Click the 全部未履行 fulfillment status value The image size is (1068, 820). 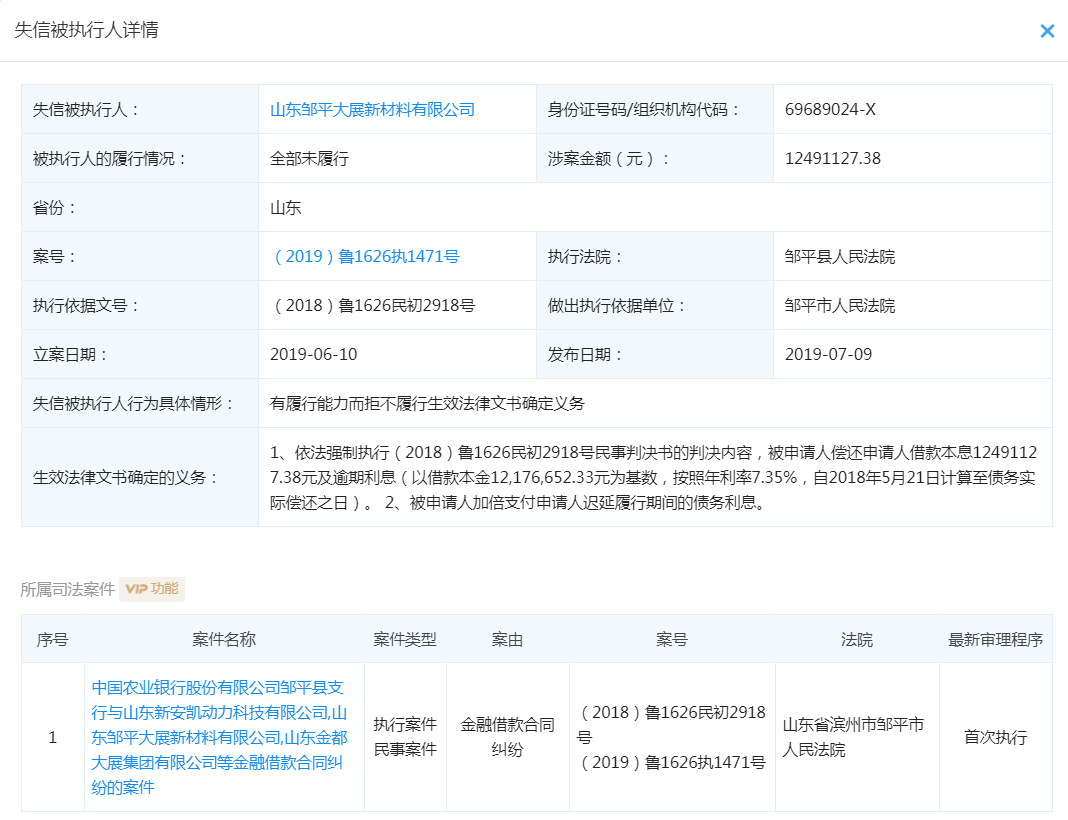click(309, 159)
